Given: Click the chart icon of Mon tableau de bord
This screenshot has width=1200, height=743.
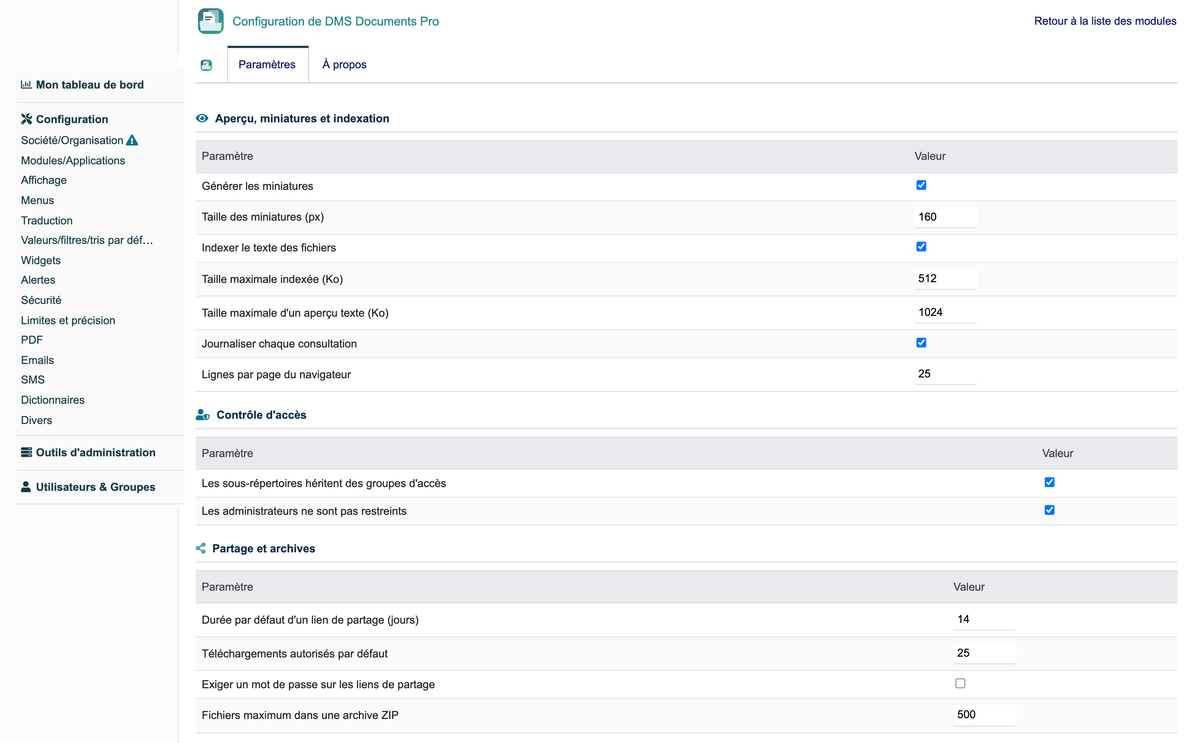Looking at the screenshot, I should (x=26, y=85).
